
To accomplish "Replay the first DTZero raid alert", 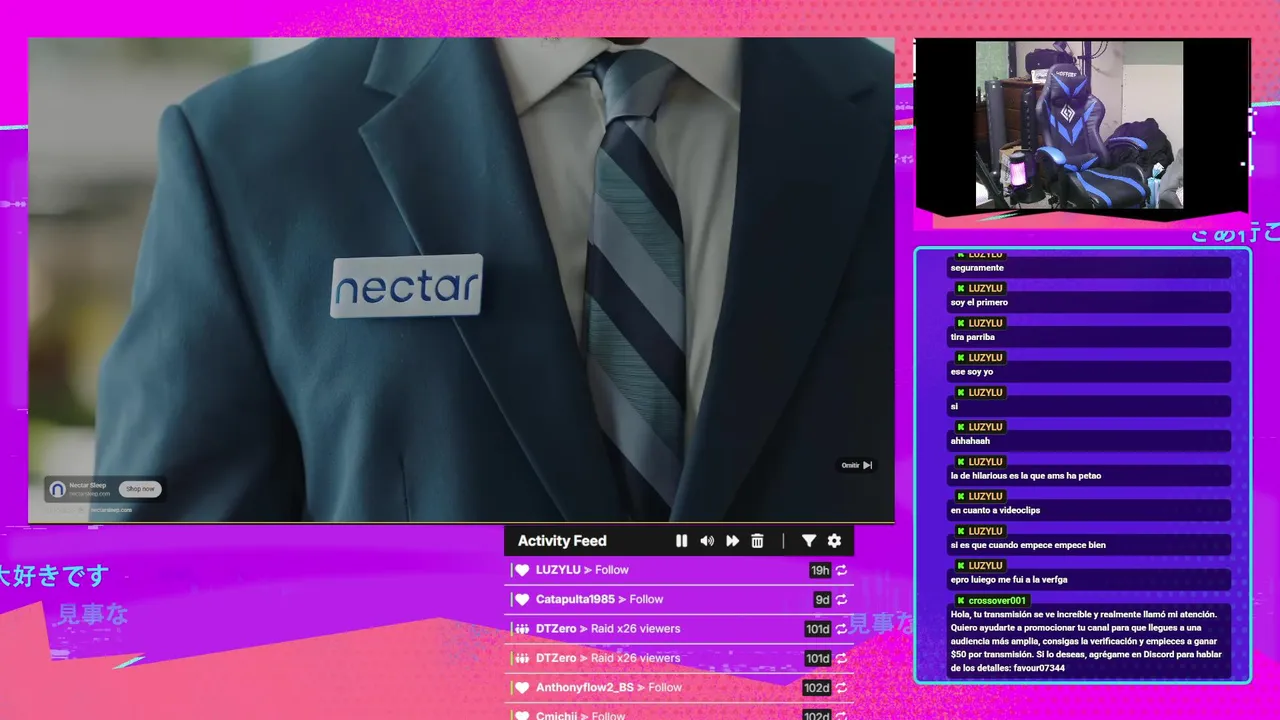I will pyautogui.click(x=842, y=629).
